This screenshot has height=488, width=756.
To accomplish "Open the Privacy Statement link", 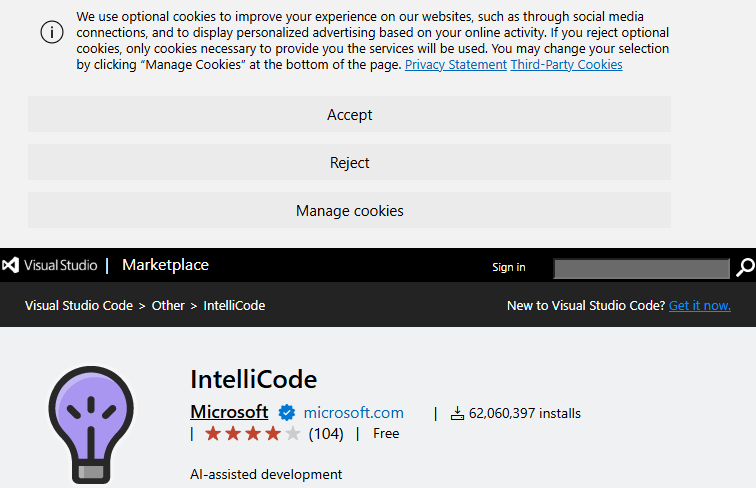I will pos(456,65).
